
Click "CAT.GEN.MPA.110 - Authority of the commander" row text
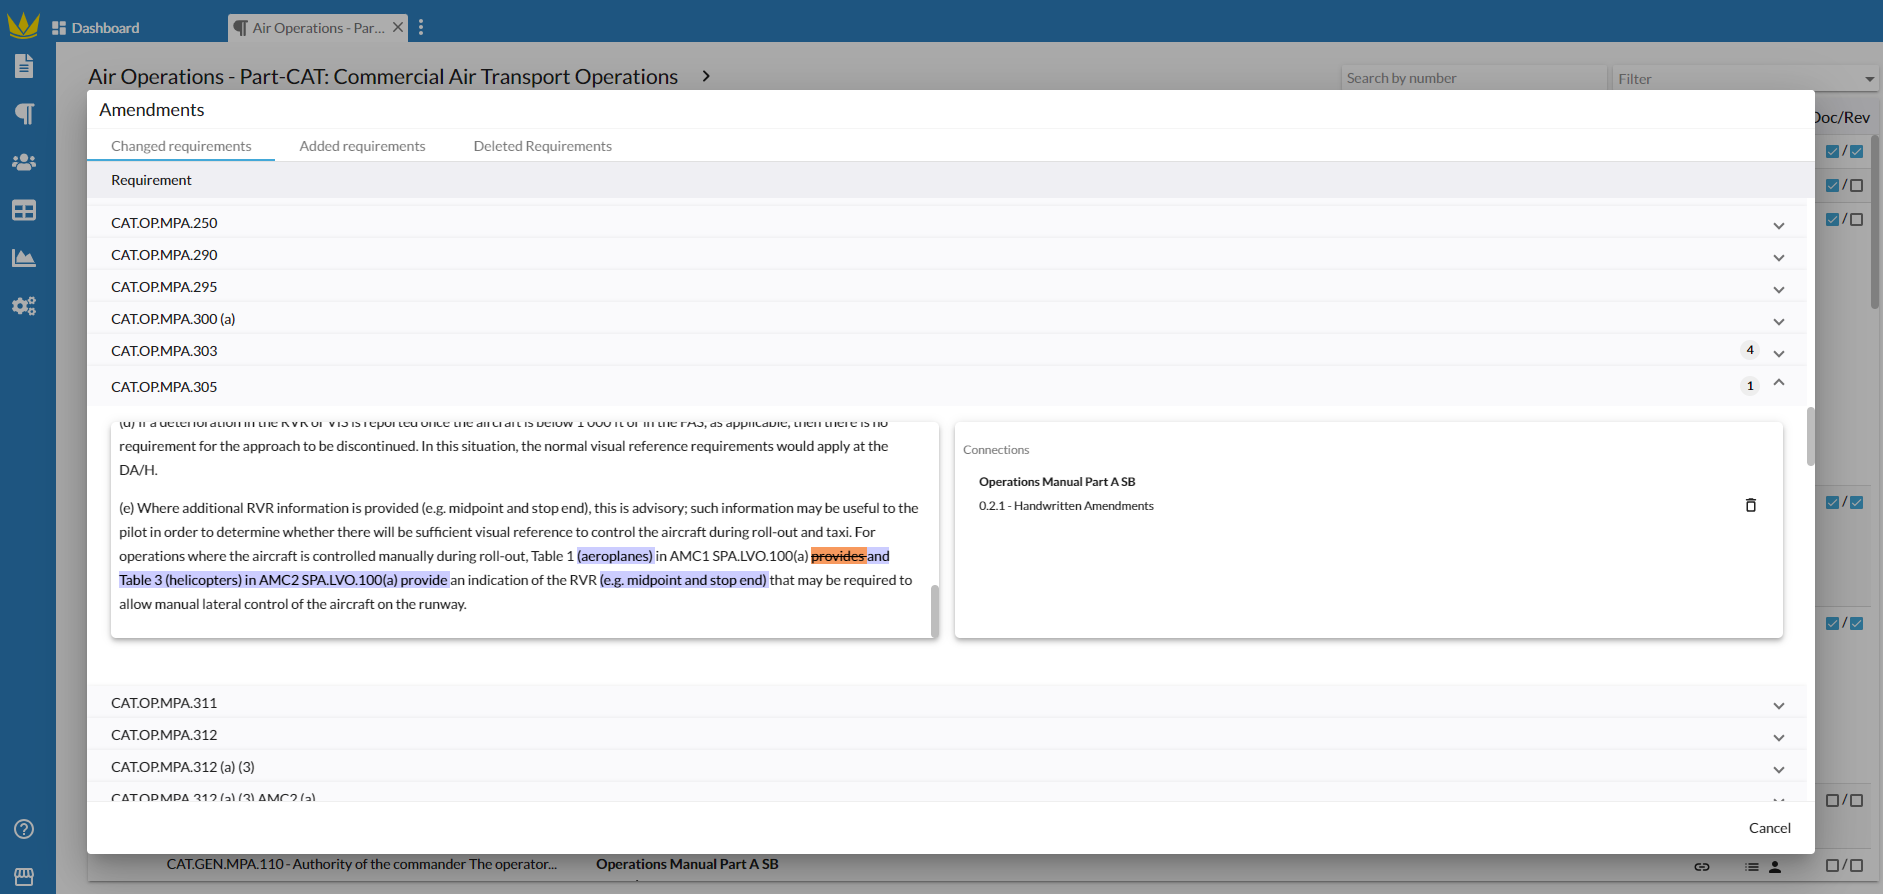coord(361,864)
